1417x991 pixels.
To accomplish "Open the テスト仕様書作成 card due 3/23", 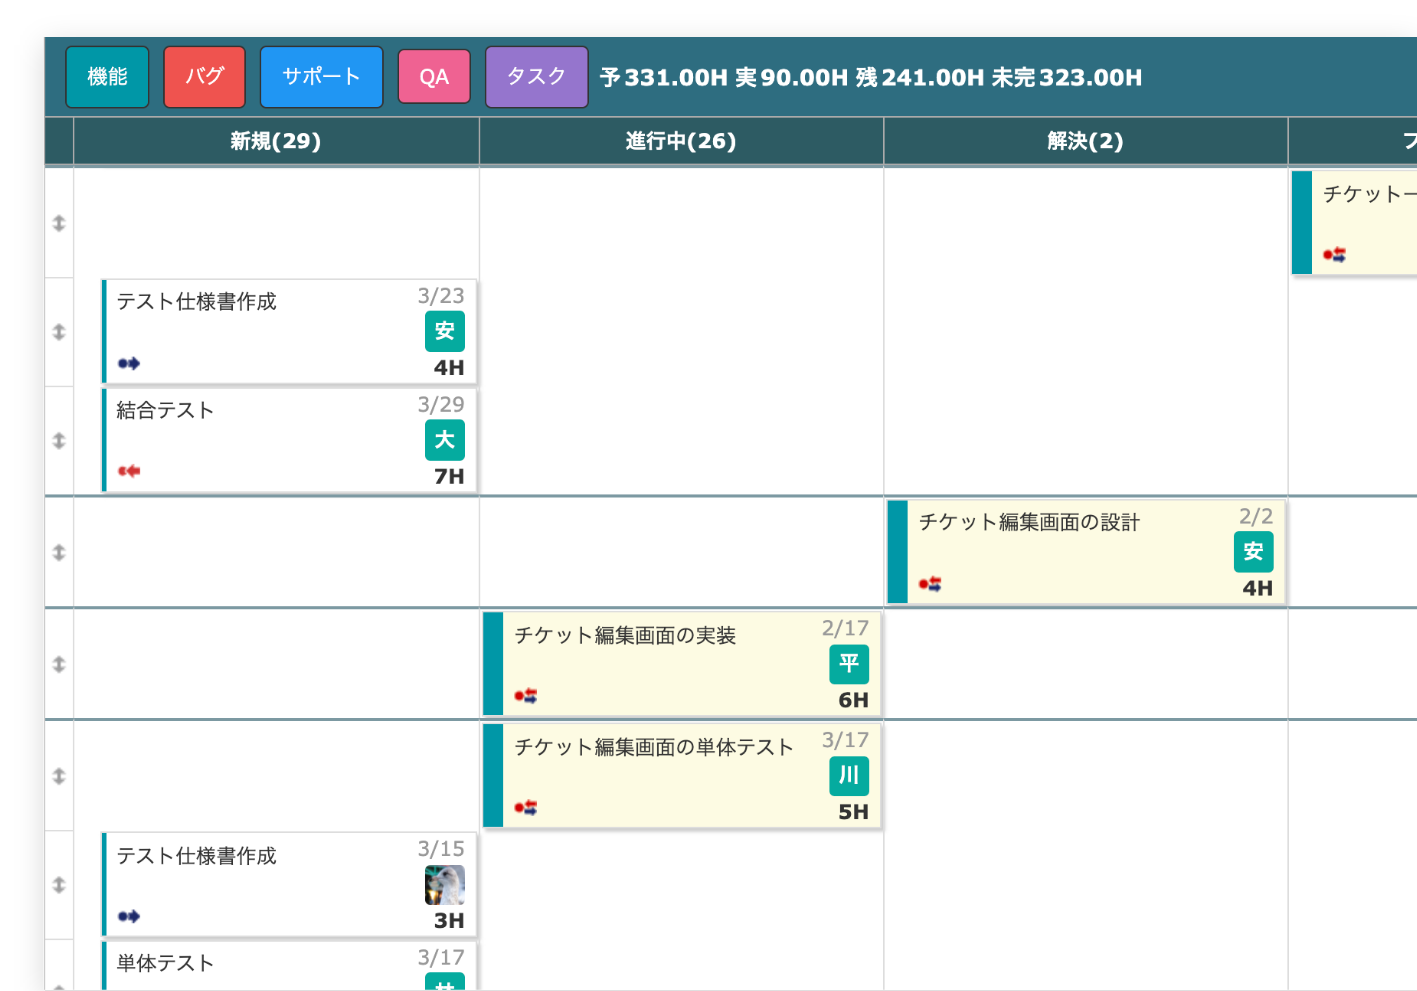I will click(196, 301).
